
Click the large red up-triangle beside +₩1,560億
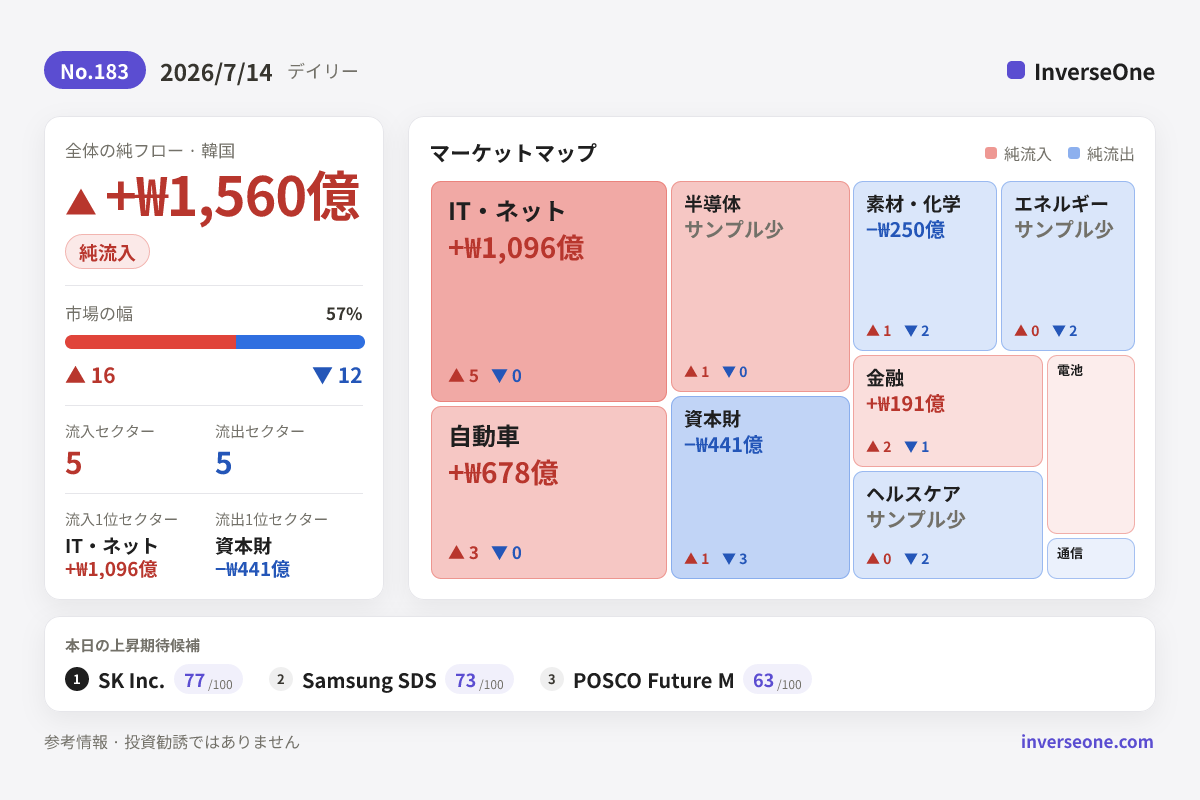coord(81,201)
